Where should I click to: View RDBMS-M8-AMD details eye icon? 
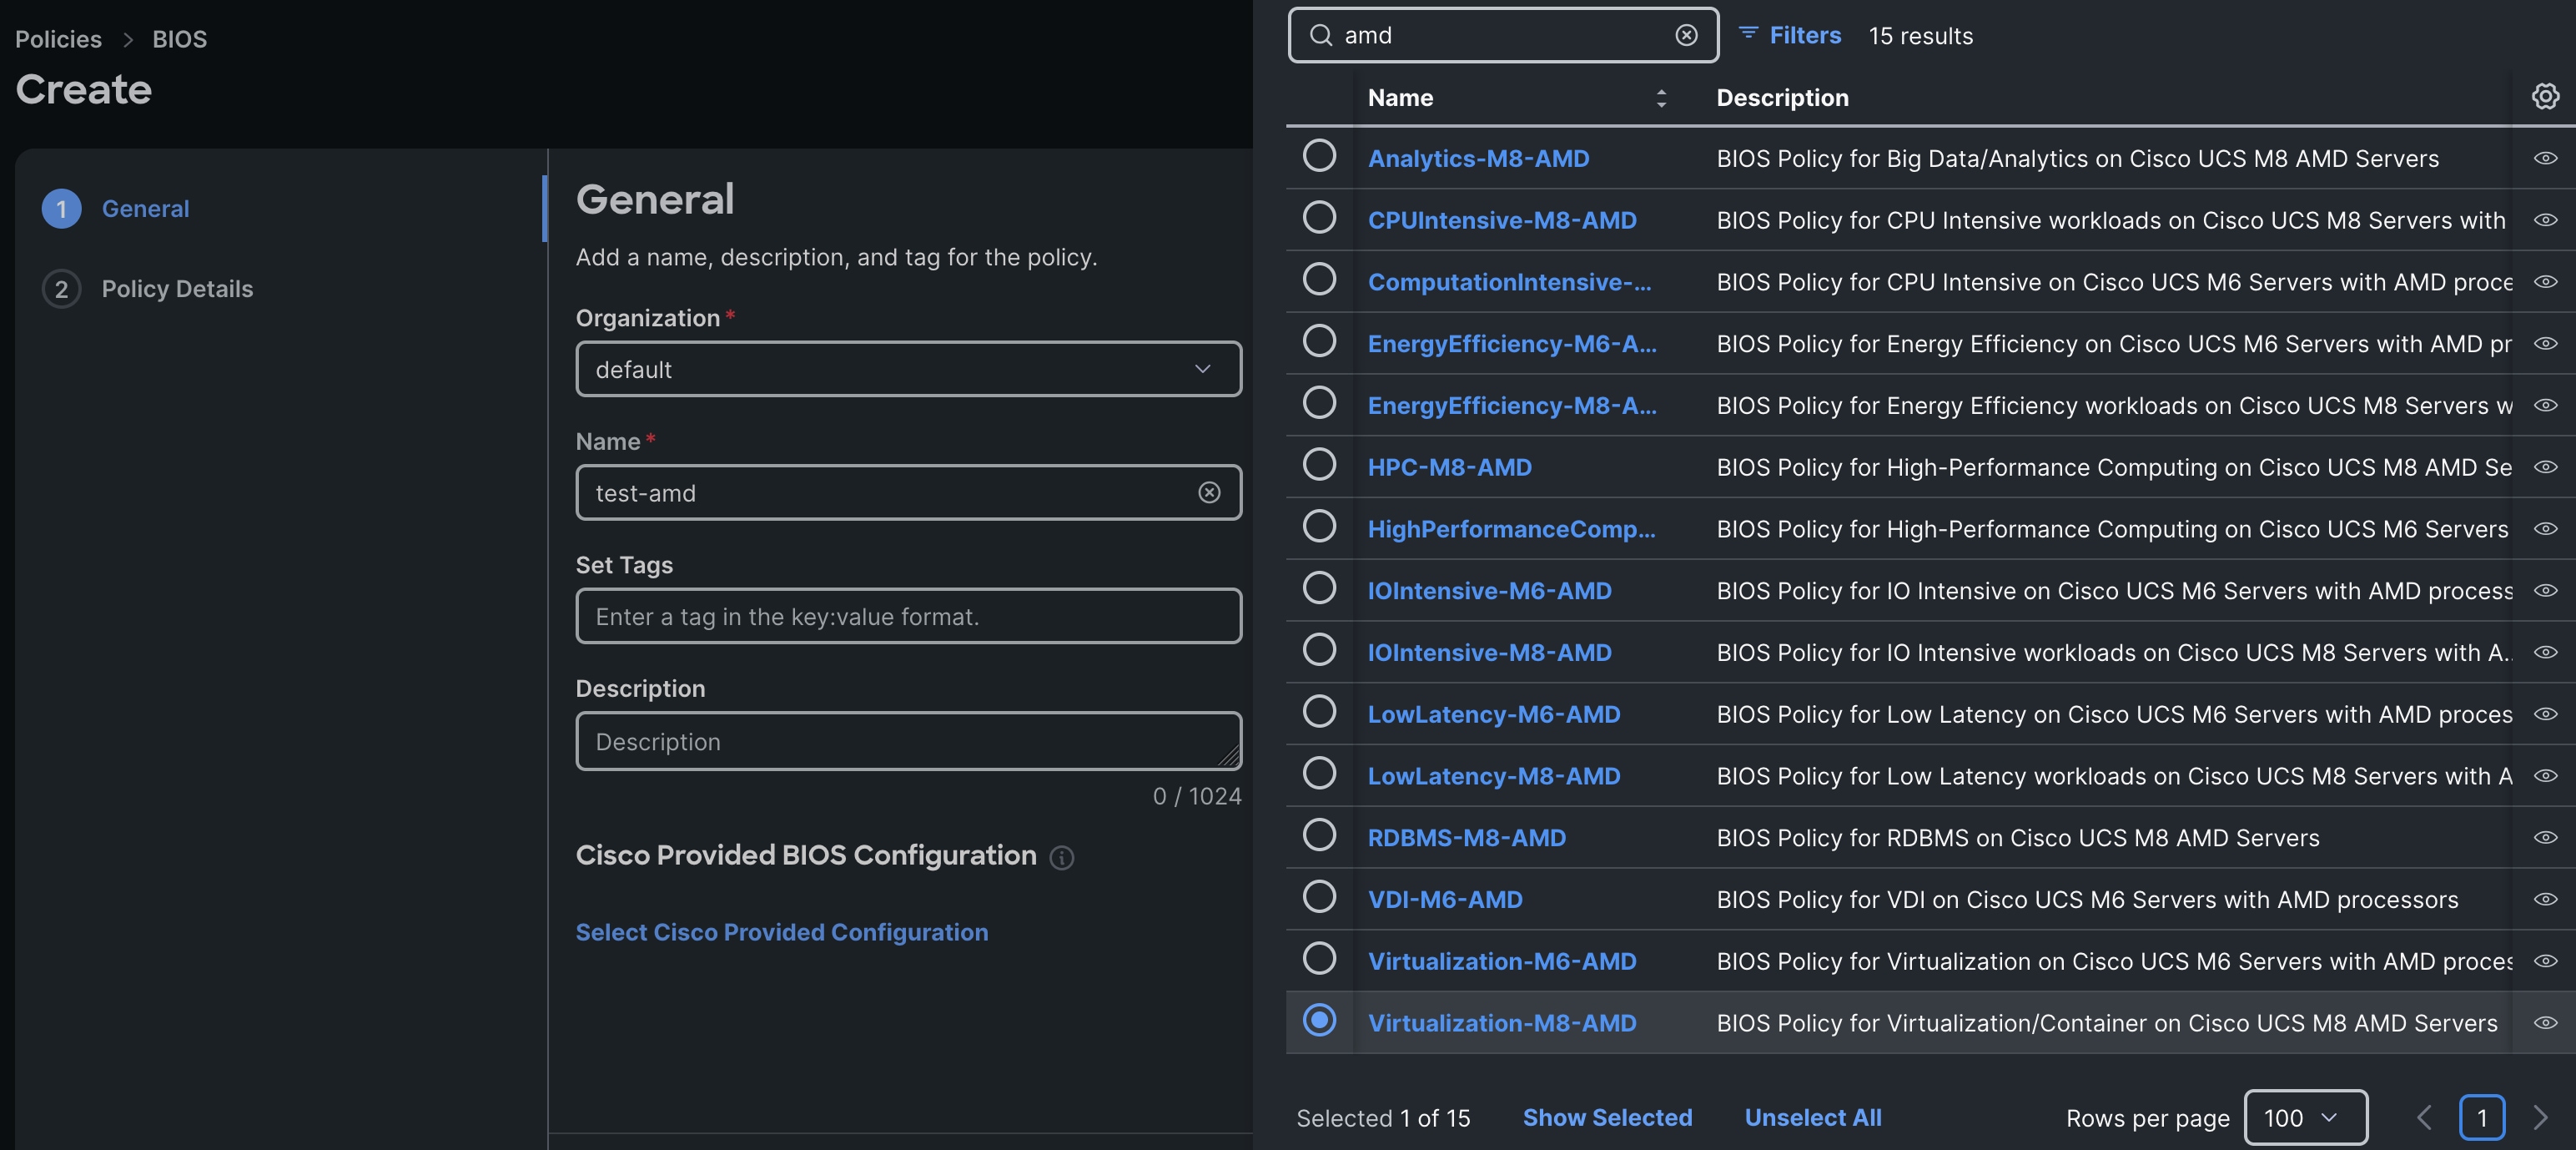coord(2544,837)
